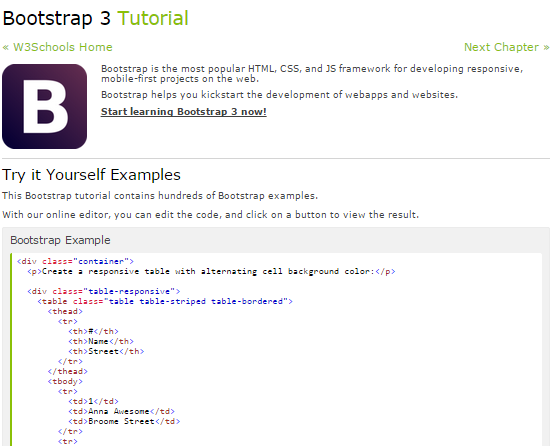This screenshot has height=446, width=556.
Task: Click the 'Bootstrap Example' box title
Action: 60,240
